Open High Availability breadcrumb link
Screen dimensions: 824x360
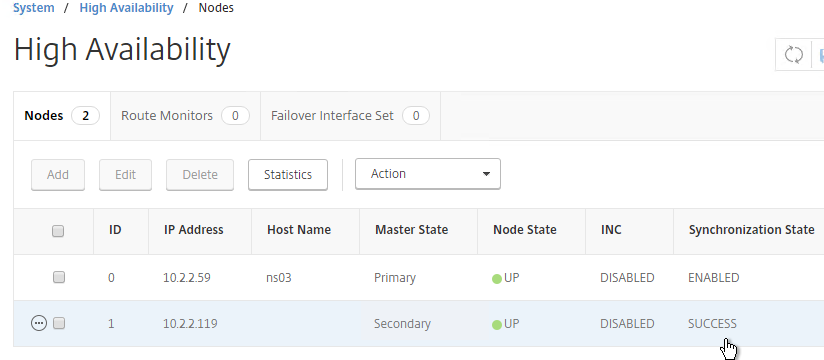(x=126, y=8)
